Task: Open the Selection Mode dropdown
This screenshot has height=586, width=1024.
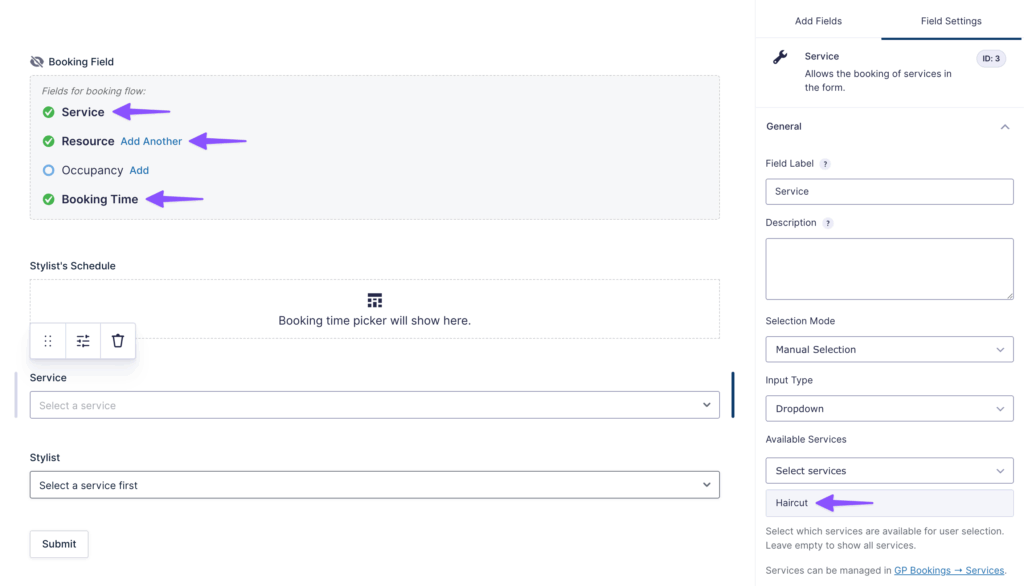Action: 888,349
